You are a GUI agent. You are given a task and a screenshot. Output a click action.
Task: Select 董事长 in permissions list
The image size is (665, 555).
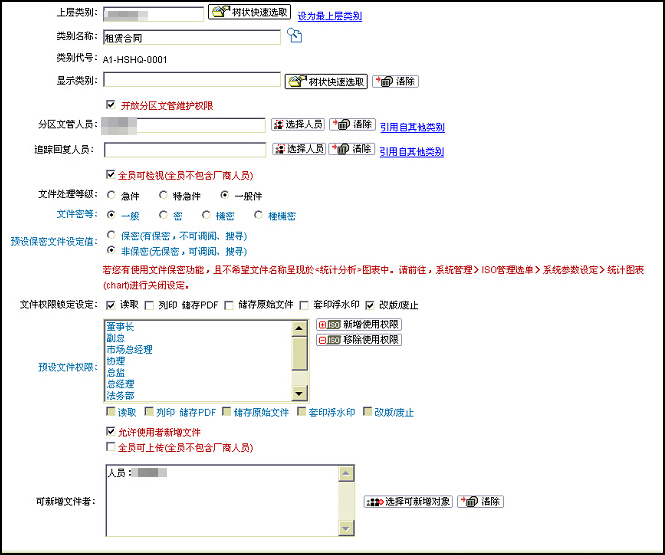(x=122, y=326)
